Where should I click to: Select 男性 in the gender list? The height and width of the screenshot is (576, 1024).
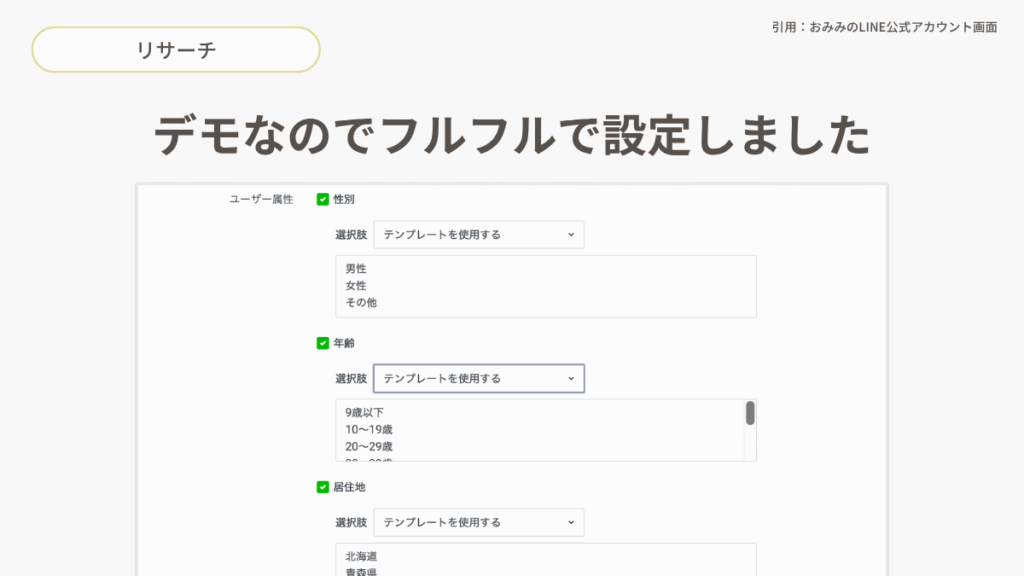pos(356,269)
